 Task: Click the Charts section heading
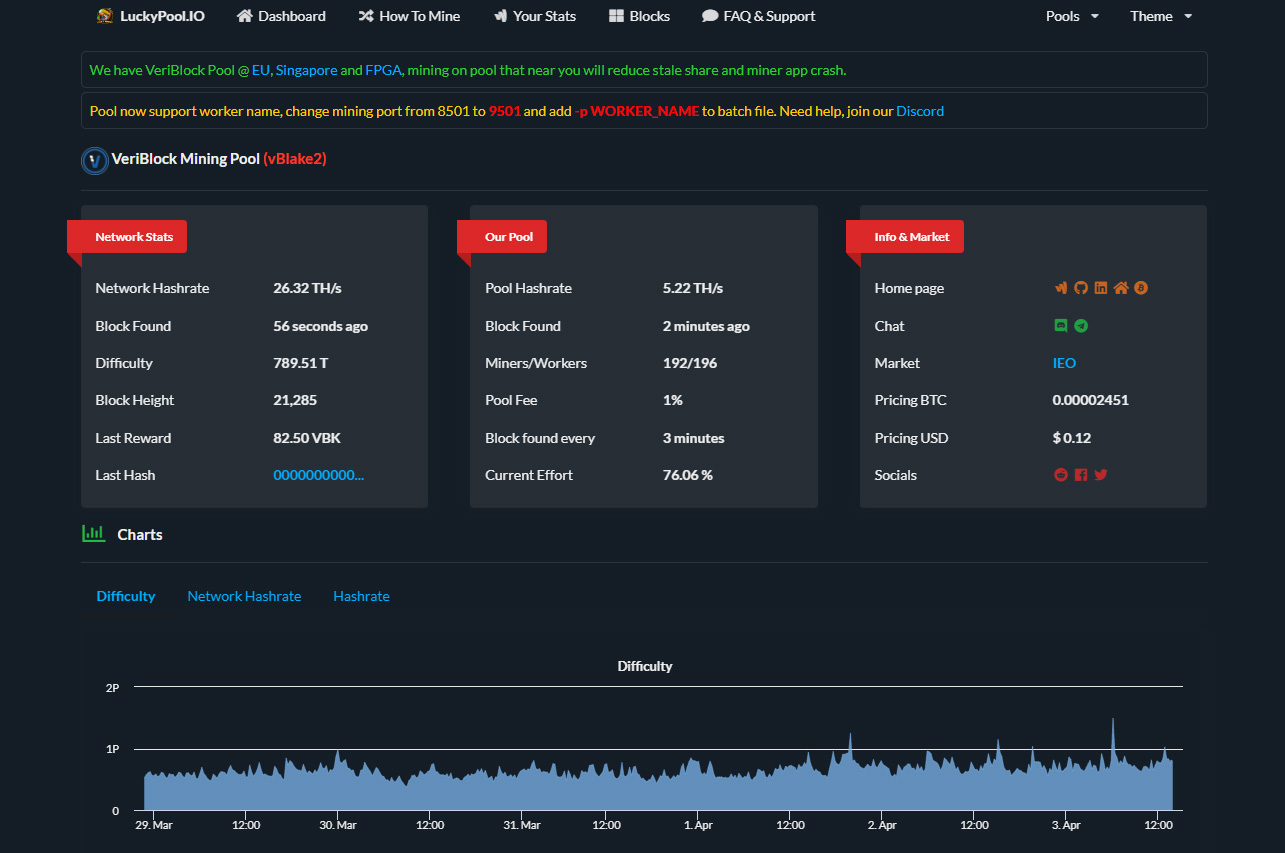click(140, 535)
